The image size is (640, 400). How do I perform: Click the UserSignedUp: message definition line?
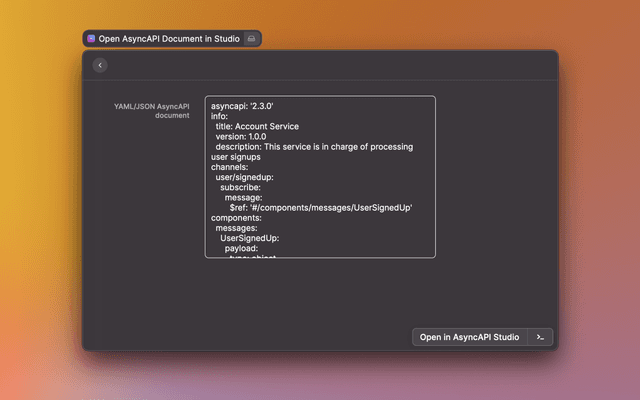250,238
